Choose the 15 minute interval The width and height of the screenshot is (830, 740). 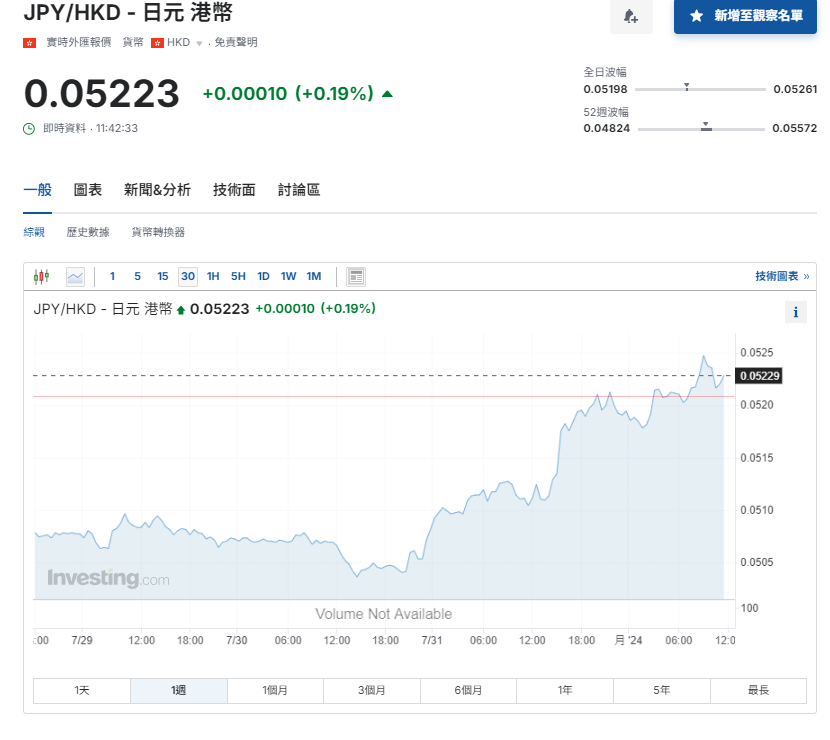[162, 277]
